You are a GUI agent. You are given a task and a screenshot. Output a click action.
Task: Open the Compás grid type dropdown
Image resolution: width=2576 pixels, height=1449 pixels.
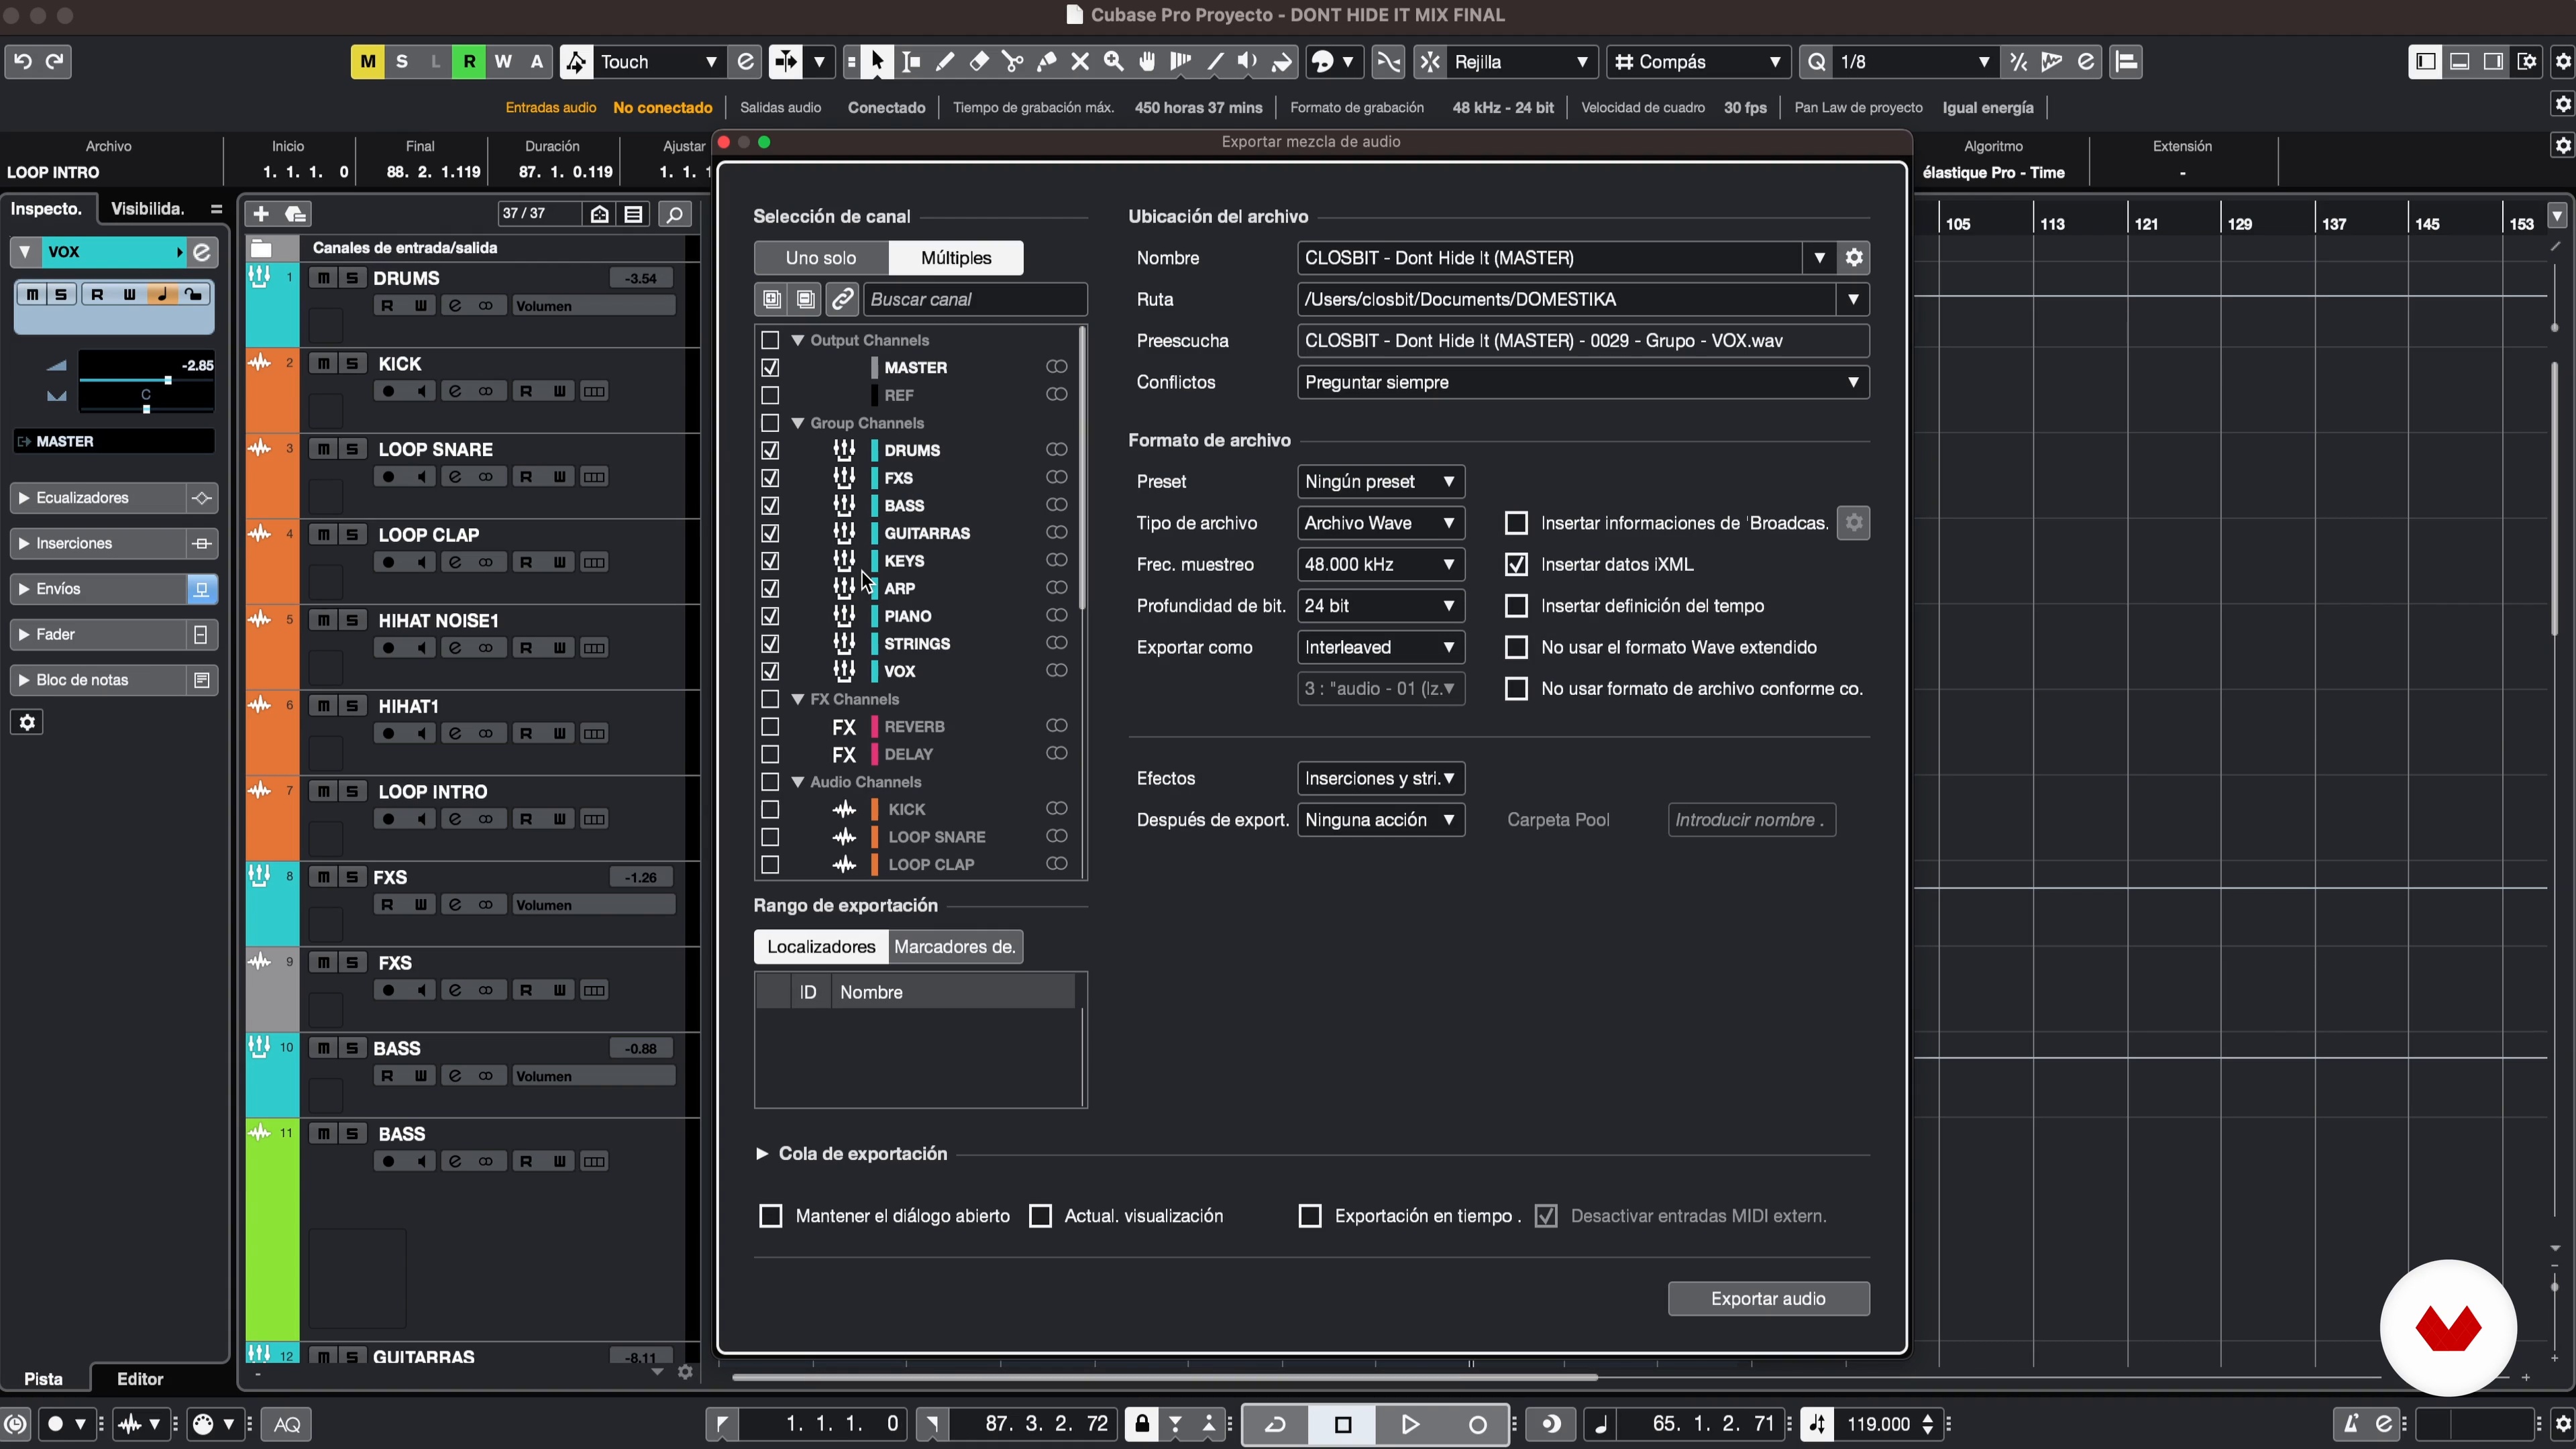pos(1698,62)
